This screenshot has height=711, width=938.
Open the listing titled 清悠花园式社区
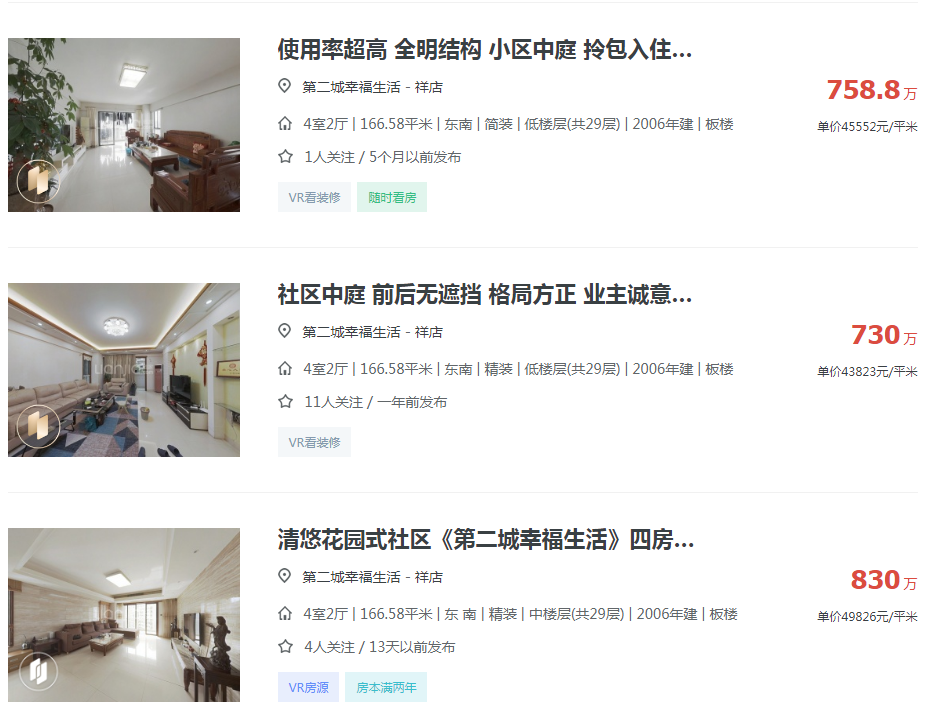coord(486,540)
